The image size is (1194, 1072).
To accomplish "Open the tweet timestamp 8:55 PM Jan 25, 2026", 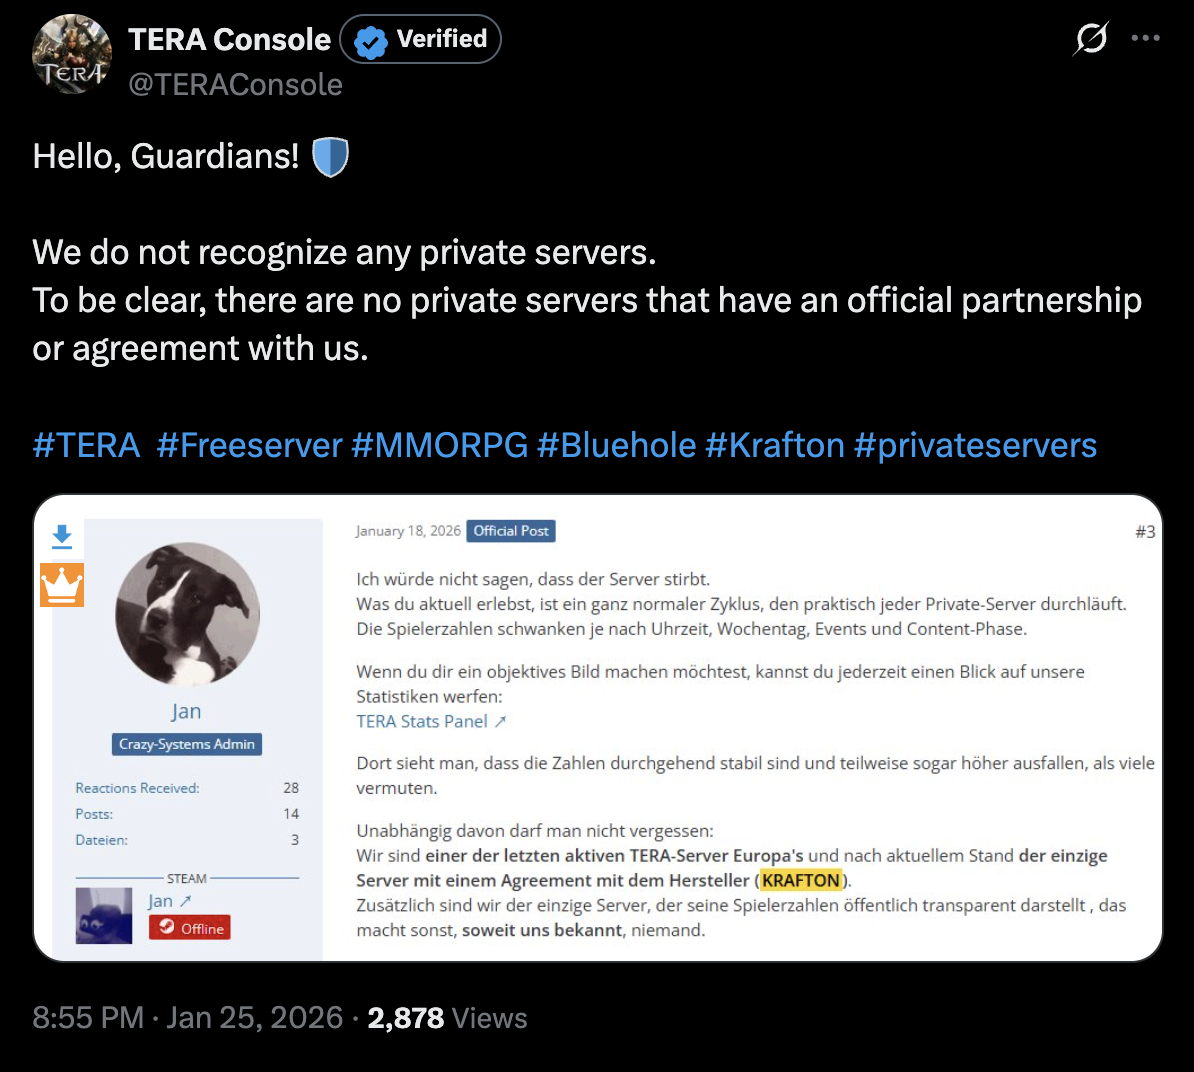I will (x=187, y=1018).
